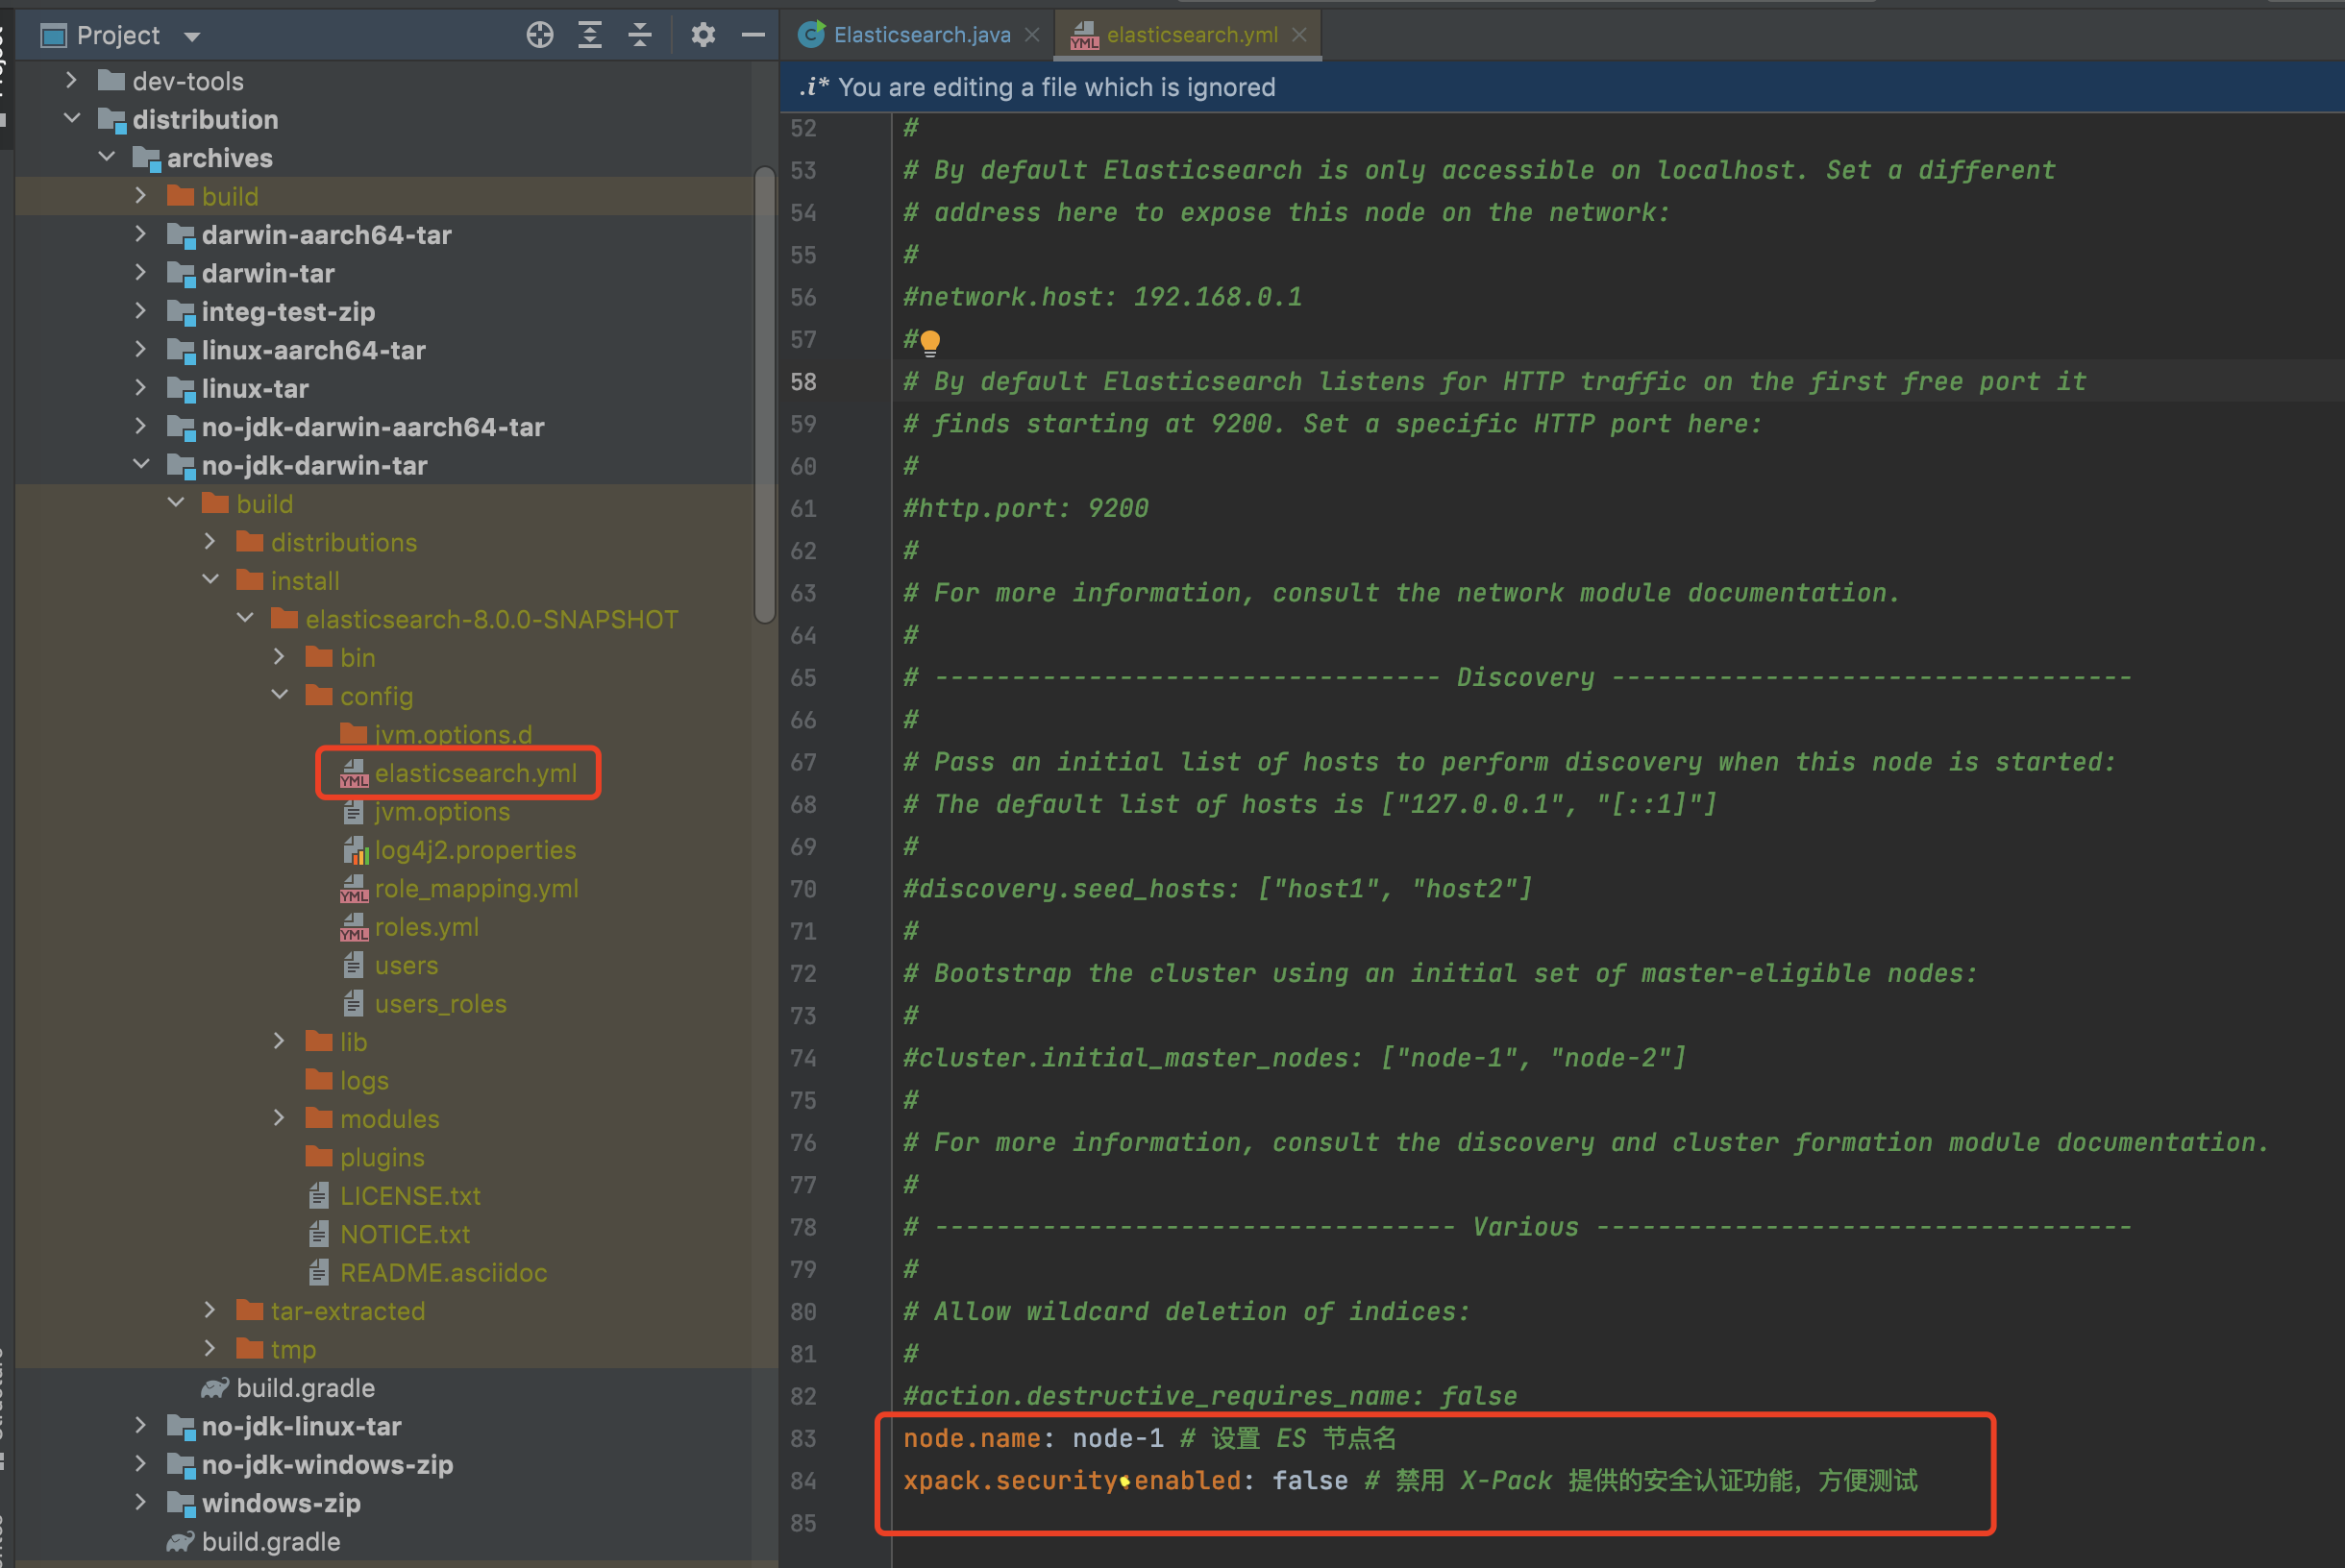
Task: Expand the dev-tools folder
Action: (71, 80)
